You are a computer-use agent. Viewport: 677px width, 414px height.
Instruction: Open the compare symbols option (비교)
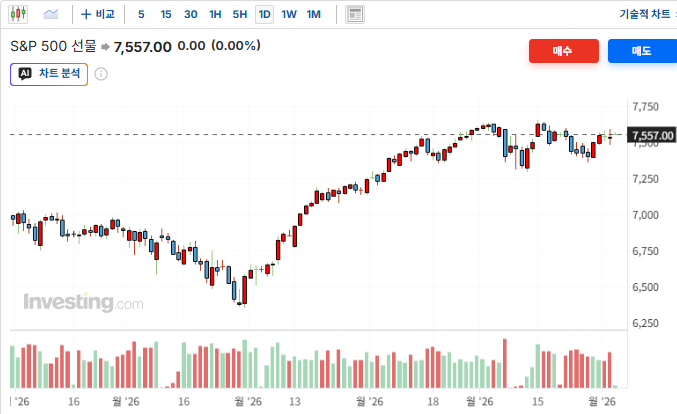pyautogui.click(x=98, y=14)
